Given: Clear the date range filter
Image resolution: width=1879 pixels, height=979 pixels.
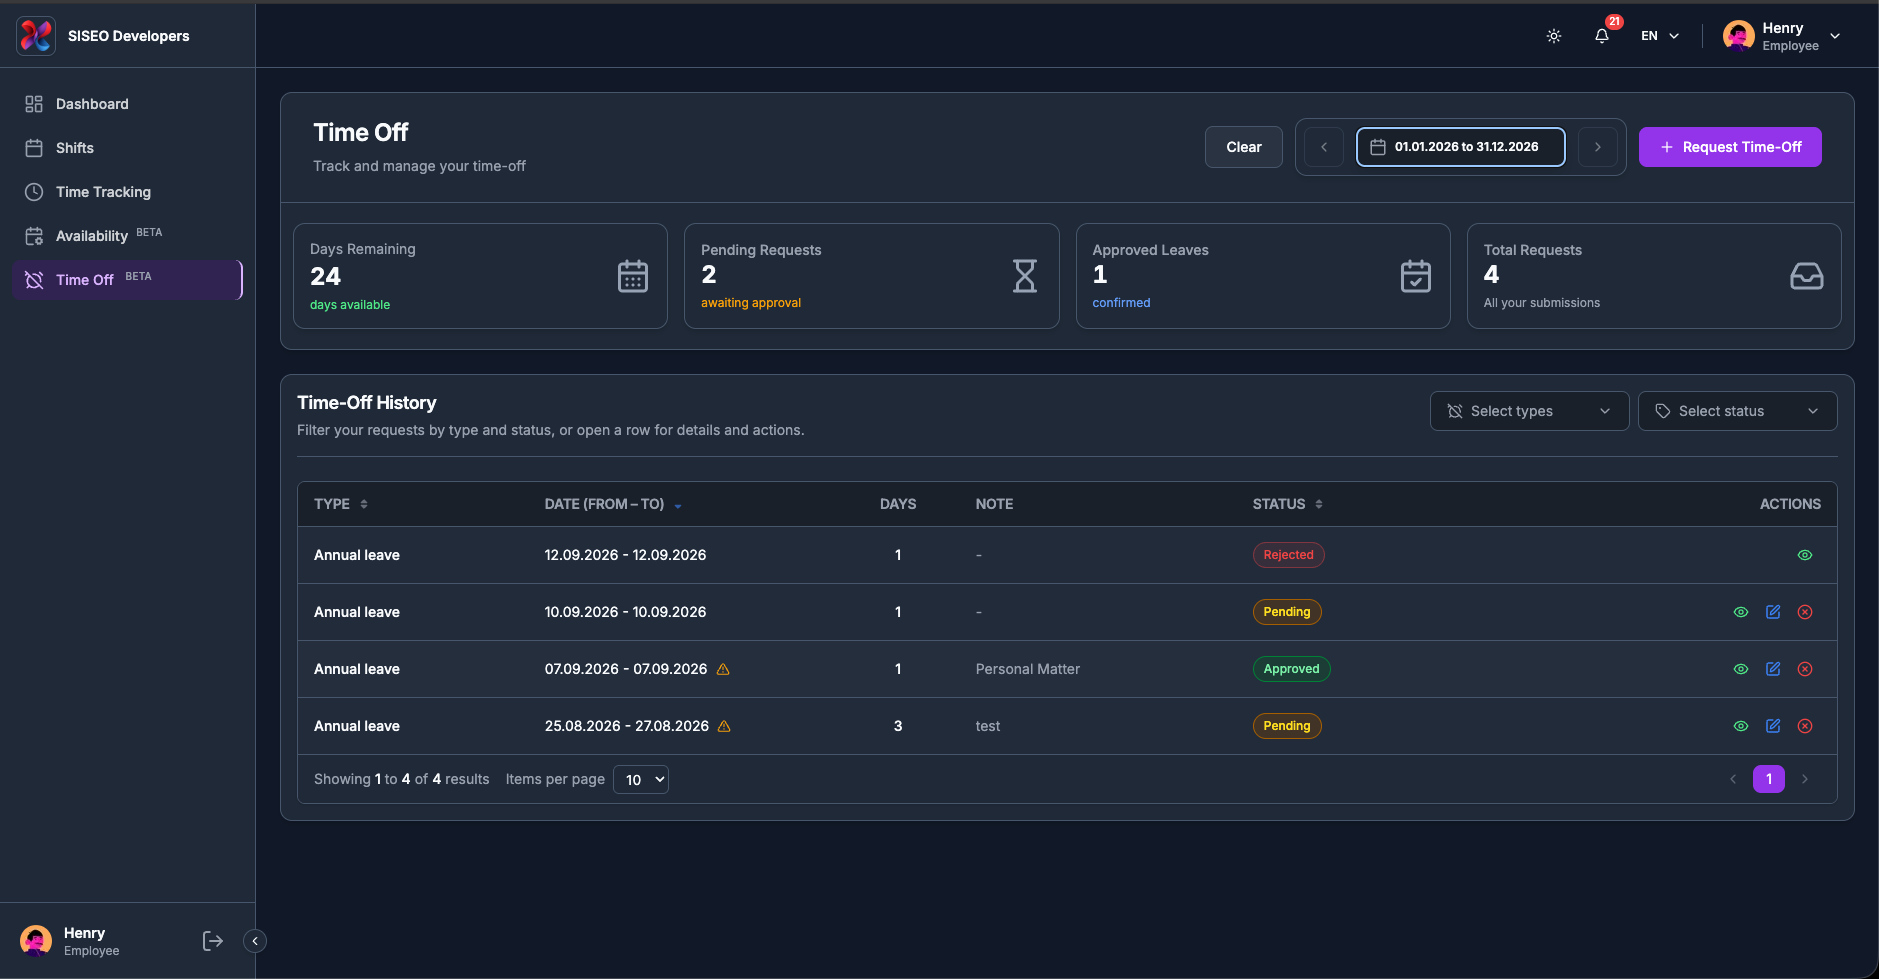Looking at the screenshot, I should click(x=1244, y=147).
